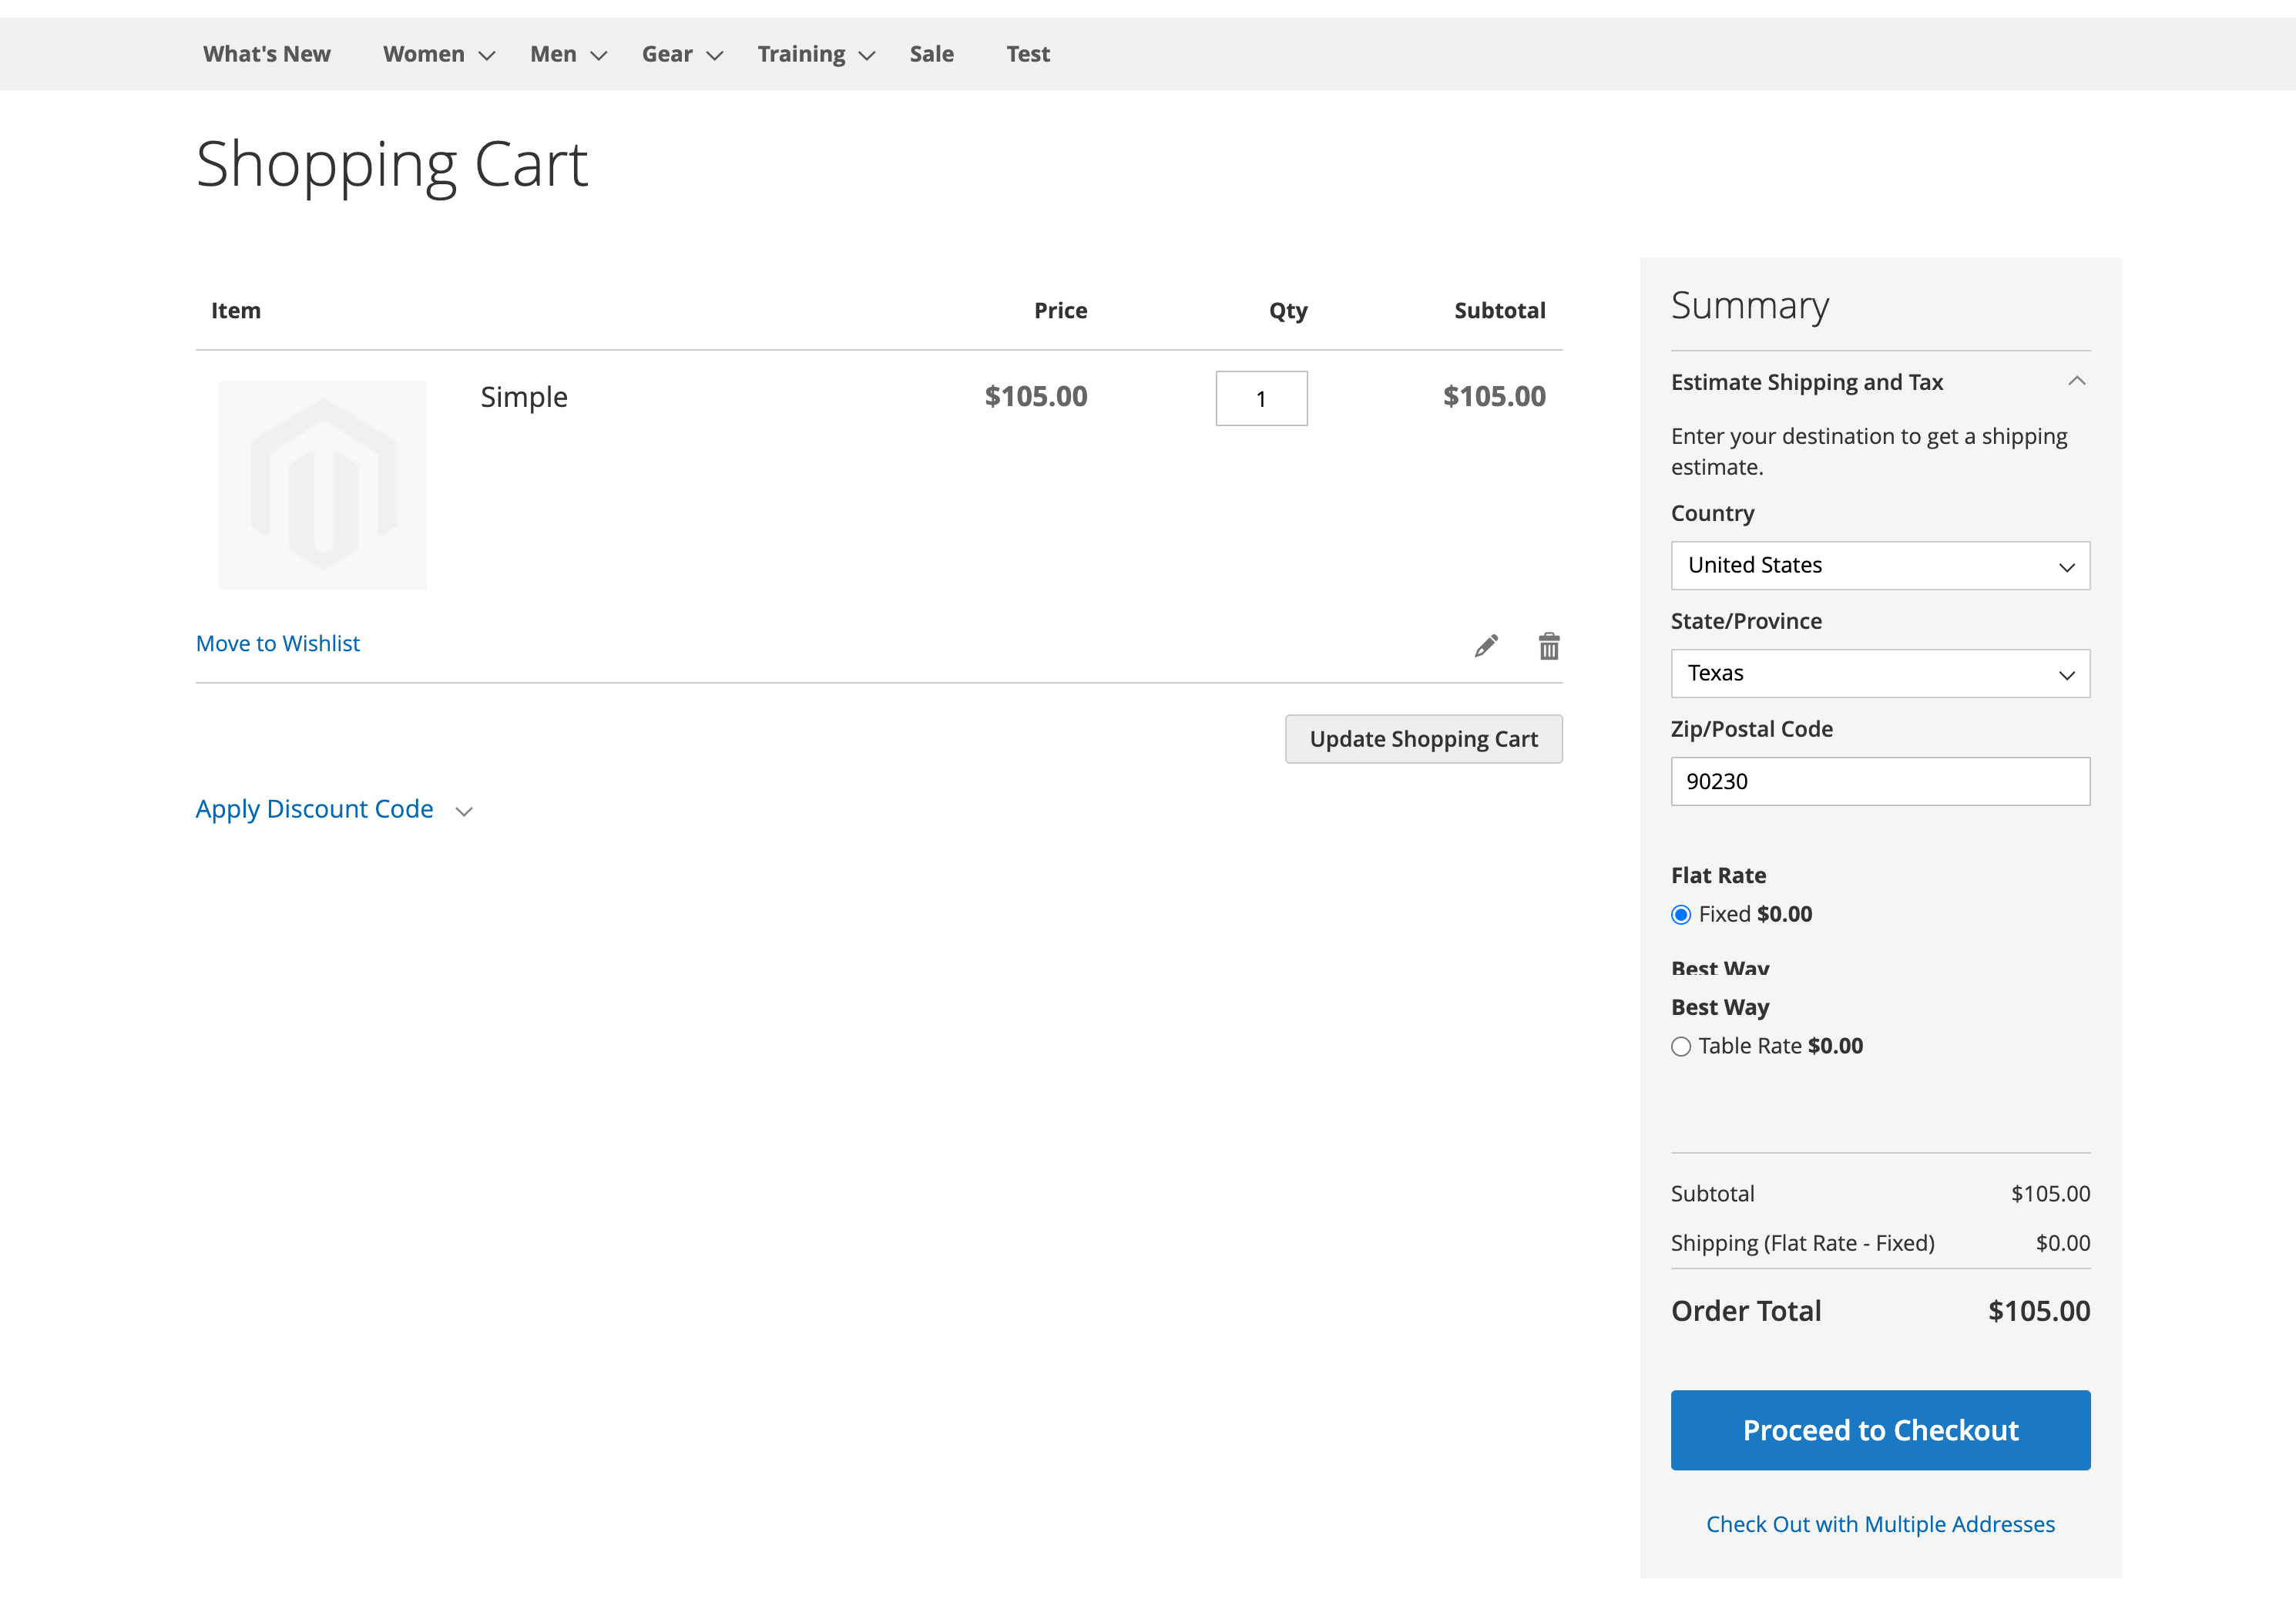Screen dimensions: 2296x1623
Task: Open the State/Province dropdown showing Texas
Action: pos(1880,673)
